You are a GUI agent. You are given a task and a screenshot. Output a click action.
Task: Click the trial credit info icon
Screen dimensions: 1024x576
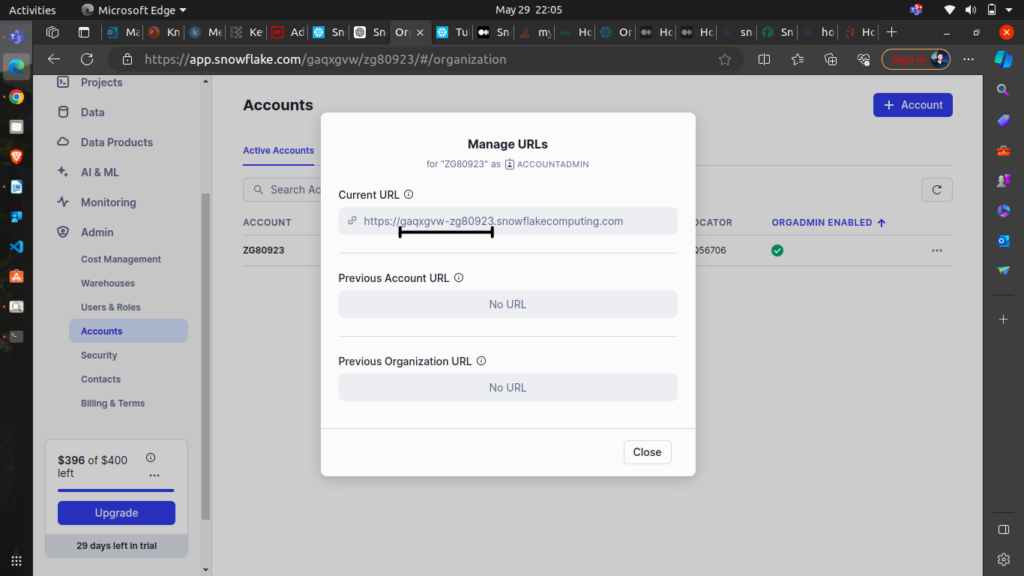[x=150, y=458]
